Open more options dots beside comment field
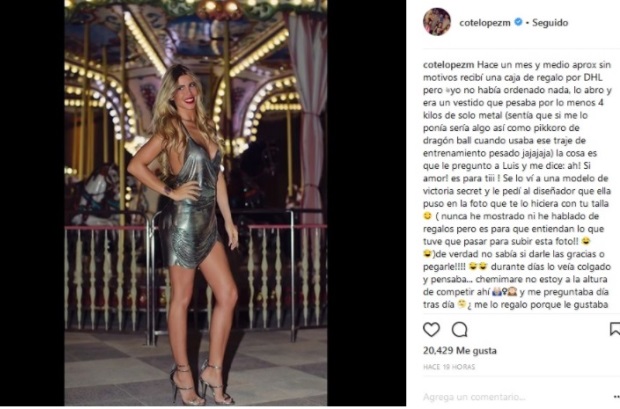620x409 pixels. (x=616, y=397)
